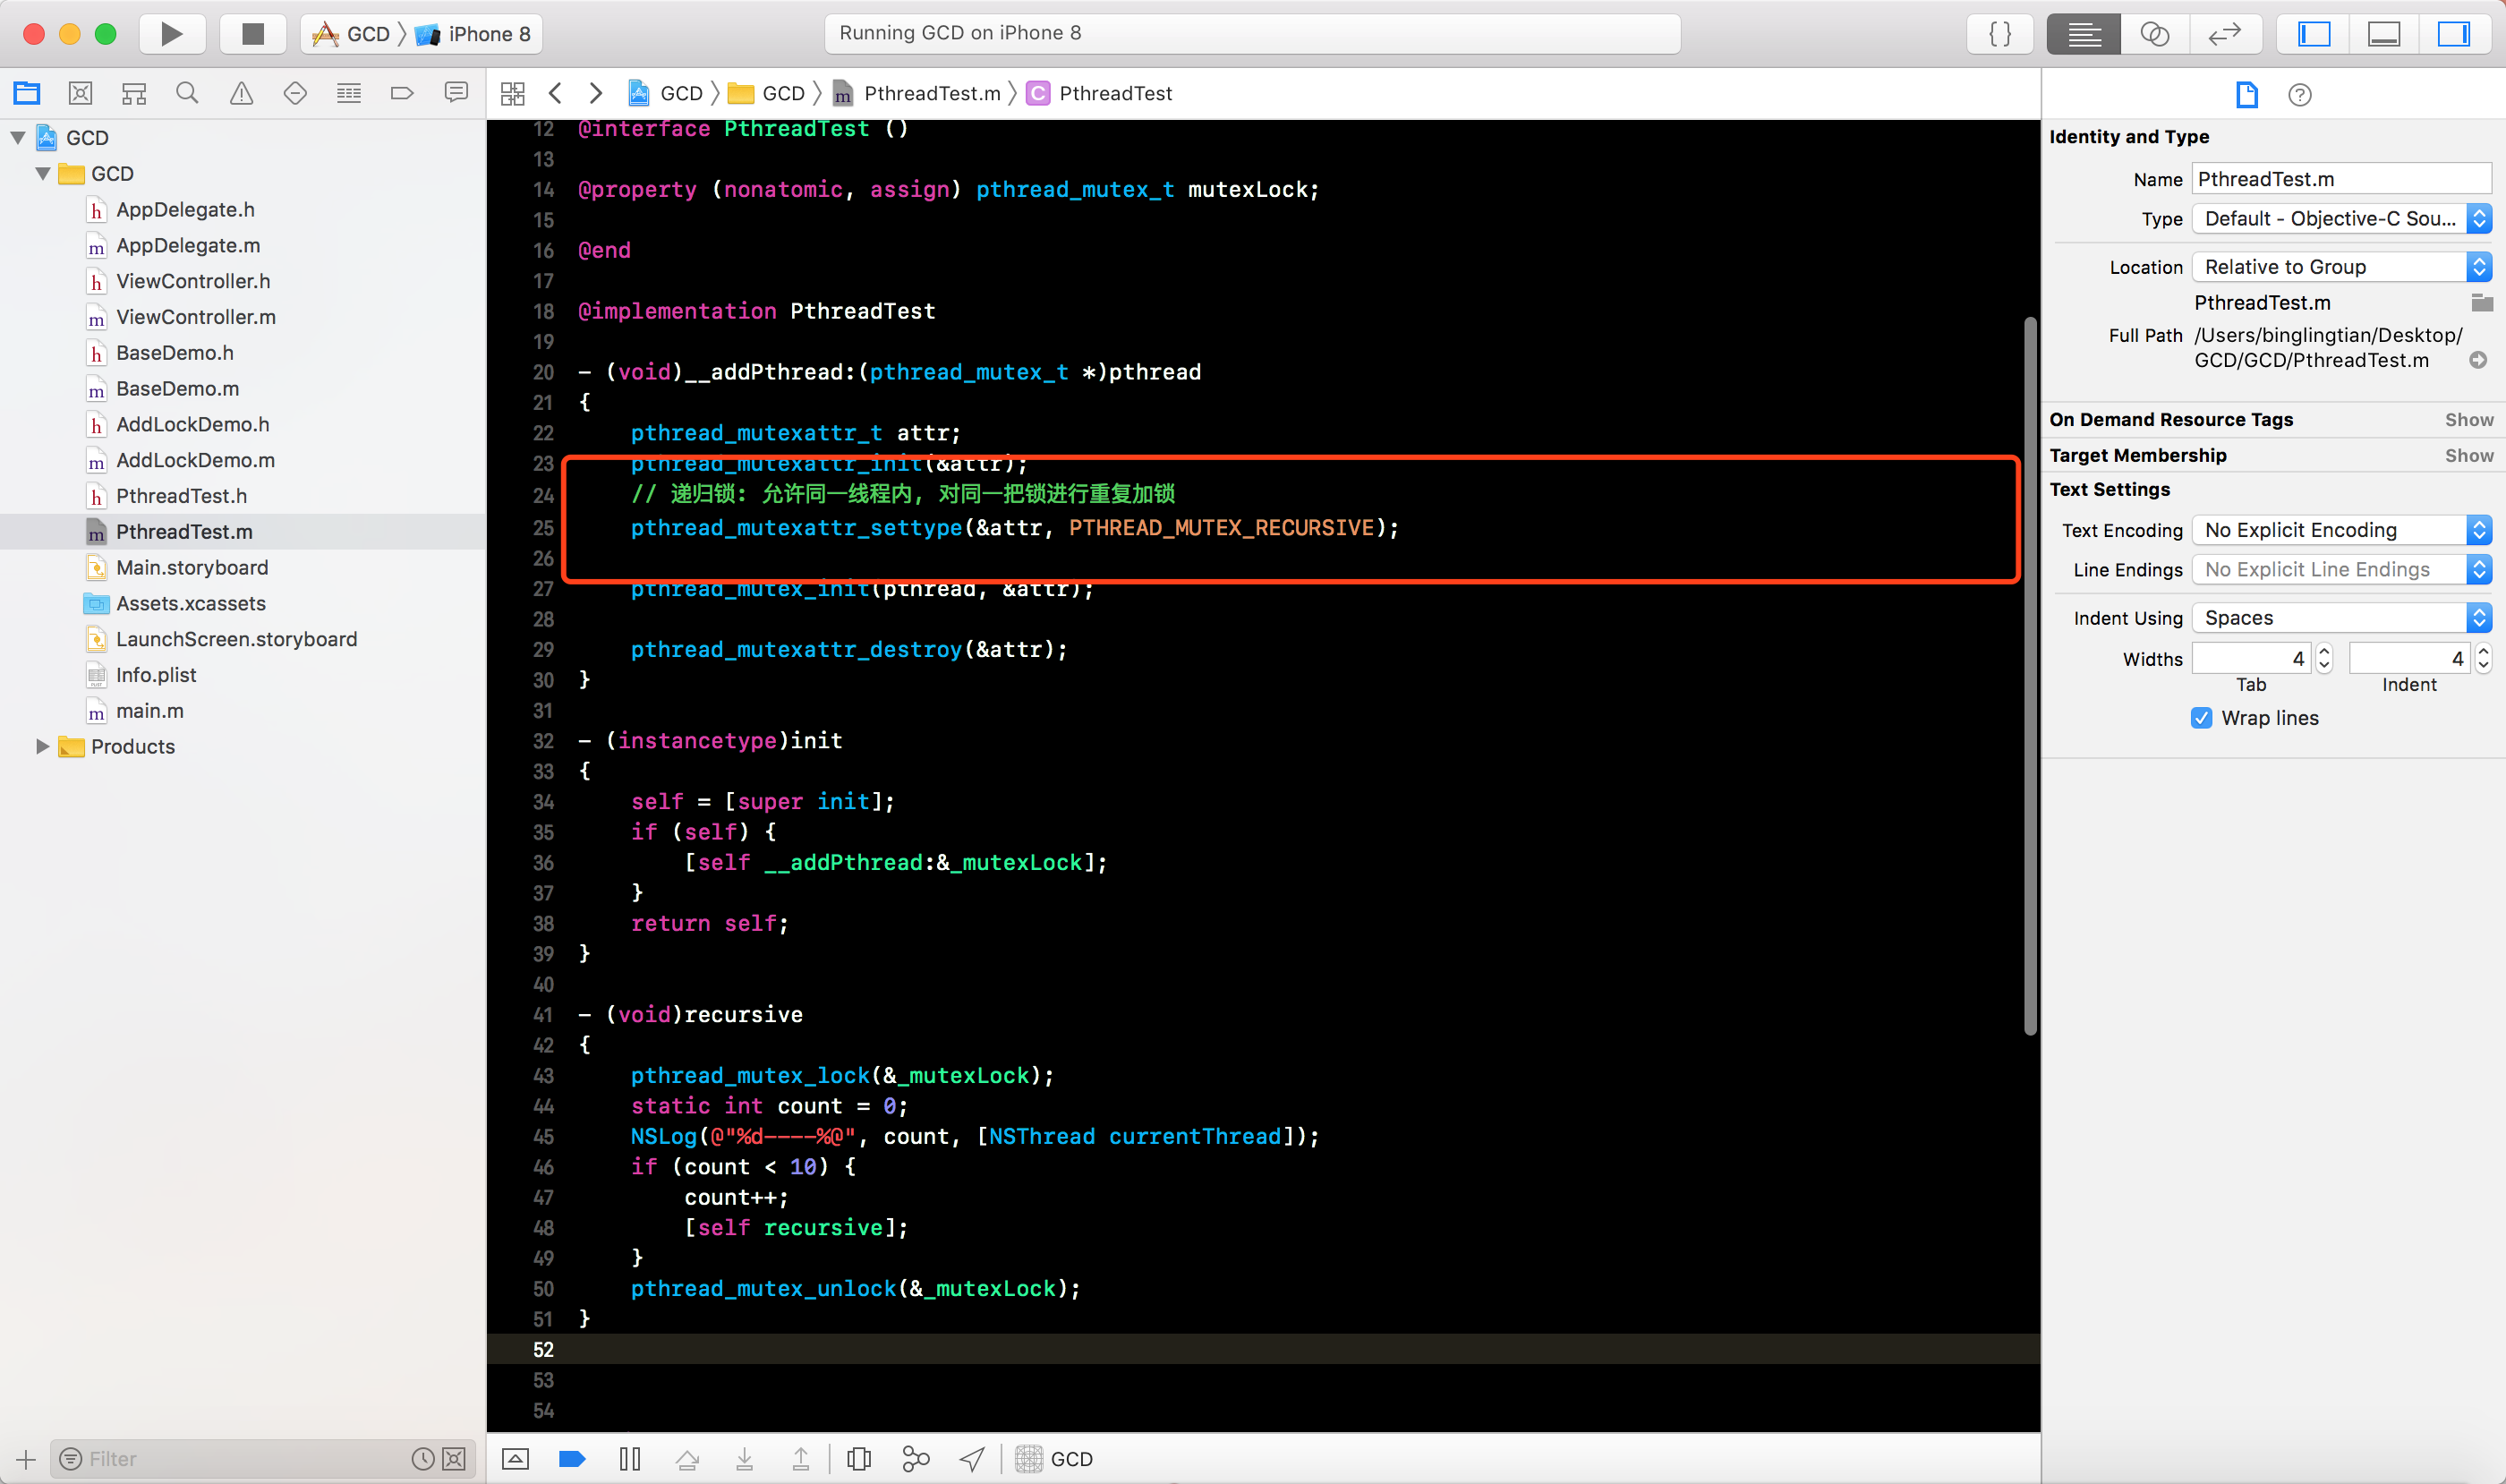Choose file location folder icon
The height and width of the screenshot is (1484, 2506).
pyautogui.click(x=2482, y=302)
